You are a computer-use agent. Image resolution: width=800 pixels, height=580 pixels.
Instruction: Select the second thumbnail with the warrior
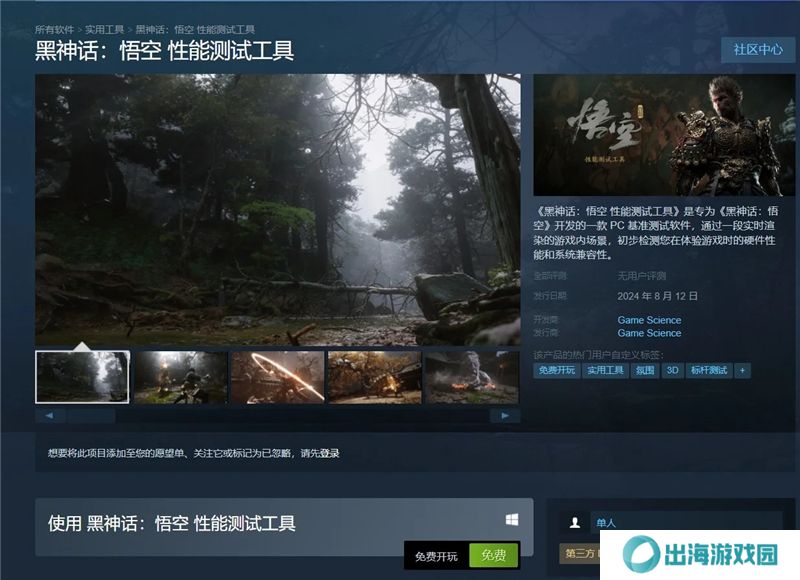[x=180, y=377]
